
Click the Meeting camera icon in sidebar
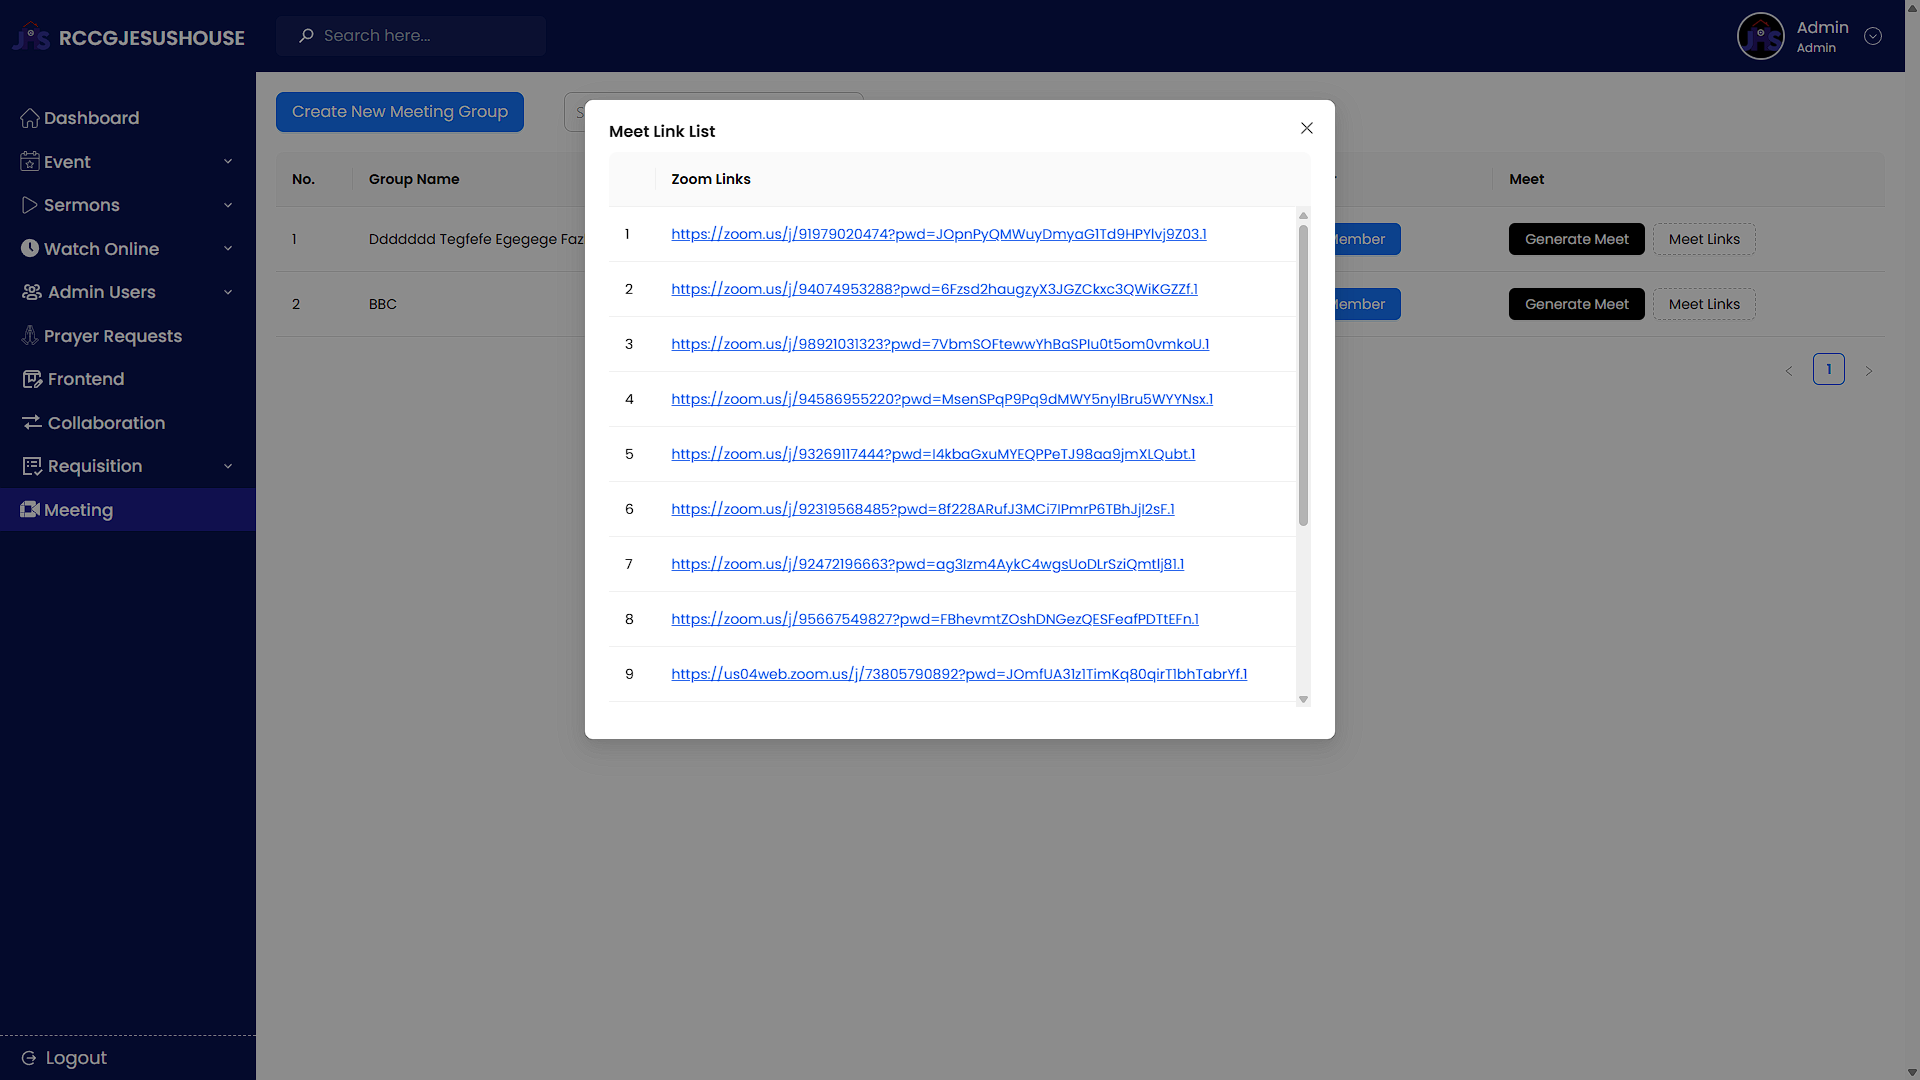(x=29, y=510)
